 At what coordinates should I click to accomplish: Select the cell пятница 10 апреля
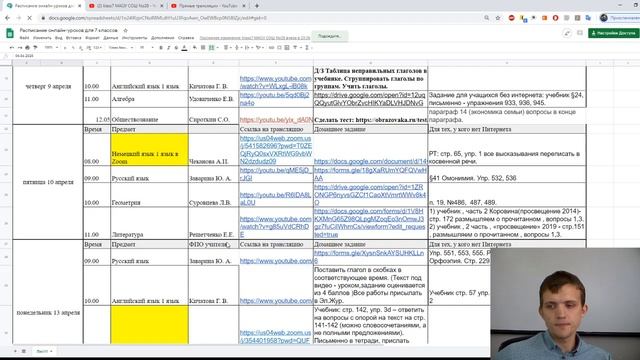tap(48, 182)
